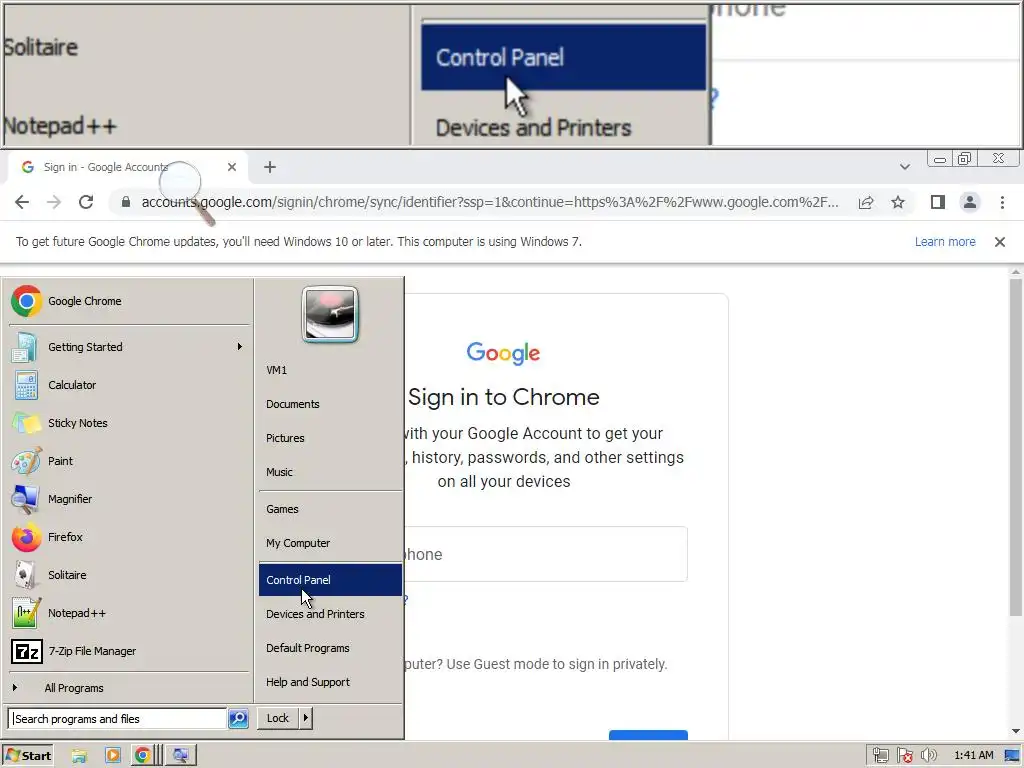Click the Chrome taskbar button
Screen dimensions: 1024x768
coord(145,756)
